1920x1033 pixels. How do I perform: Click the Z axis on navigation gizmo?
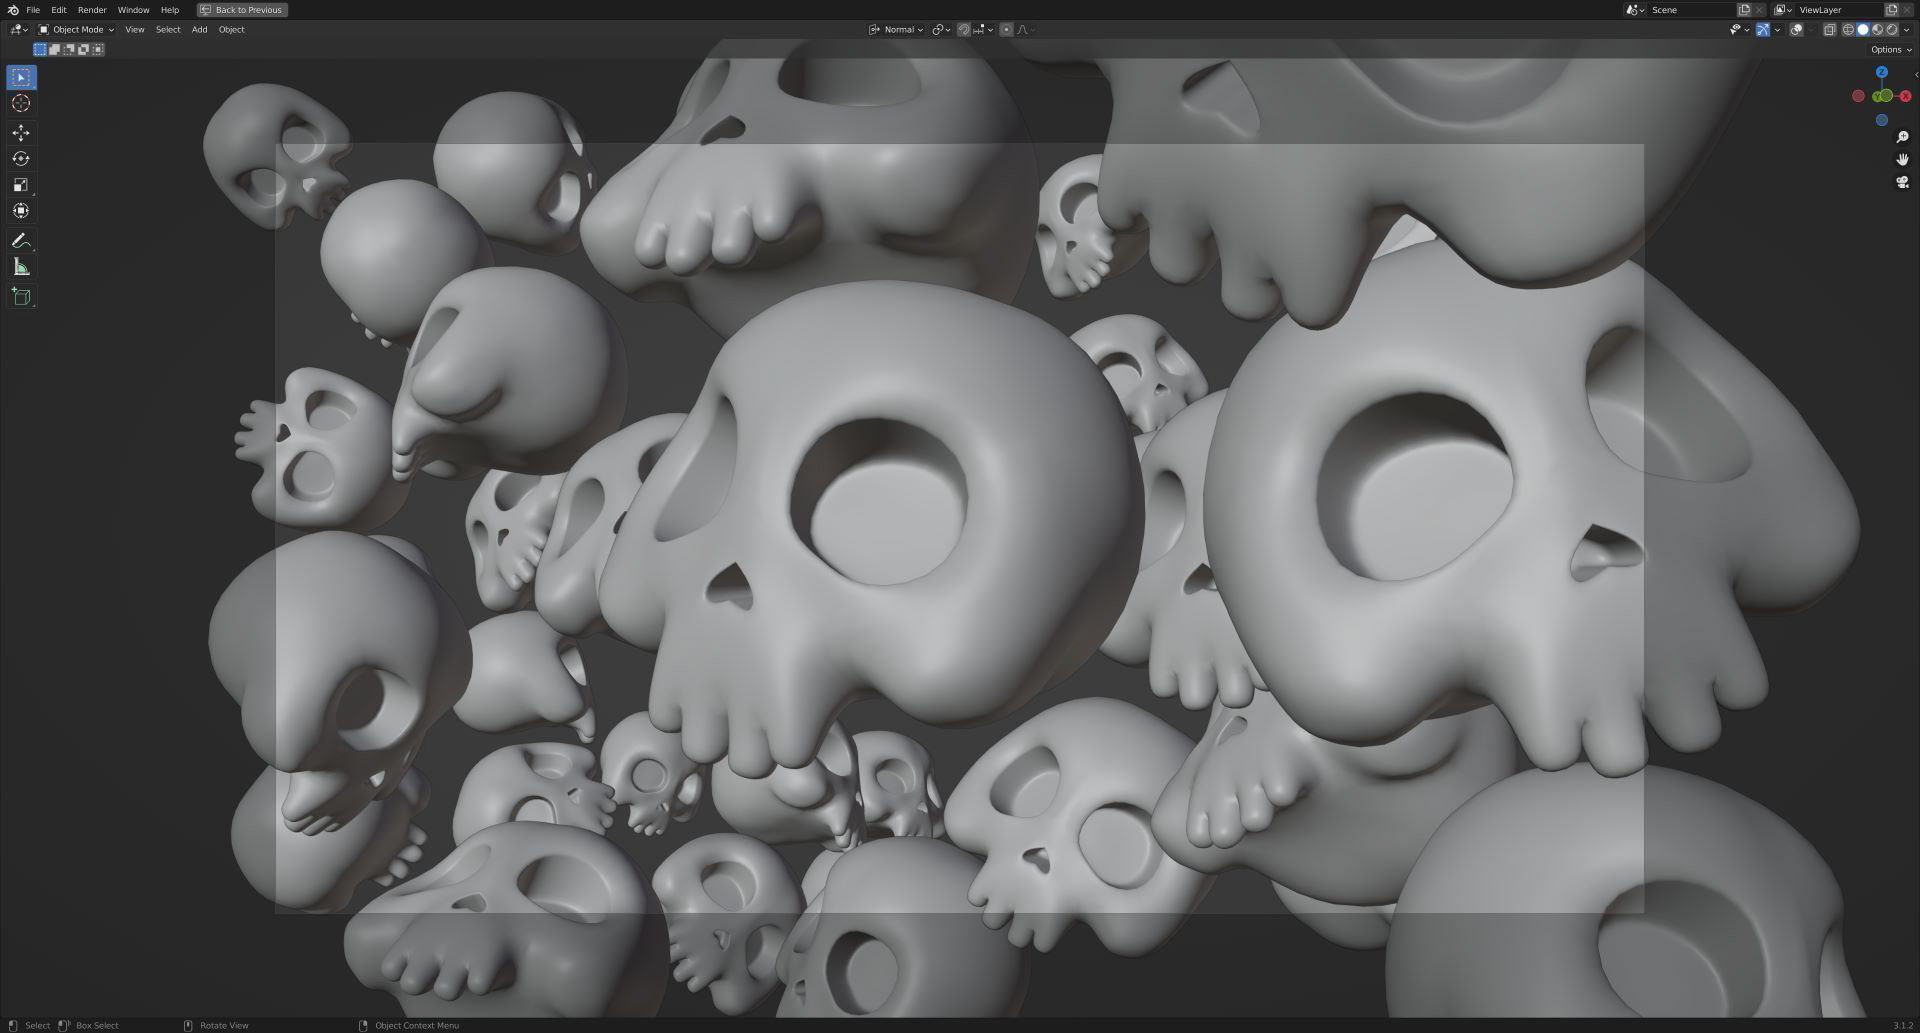1881,72
